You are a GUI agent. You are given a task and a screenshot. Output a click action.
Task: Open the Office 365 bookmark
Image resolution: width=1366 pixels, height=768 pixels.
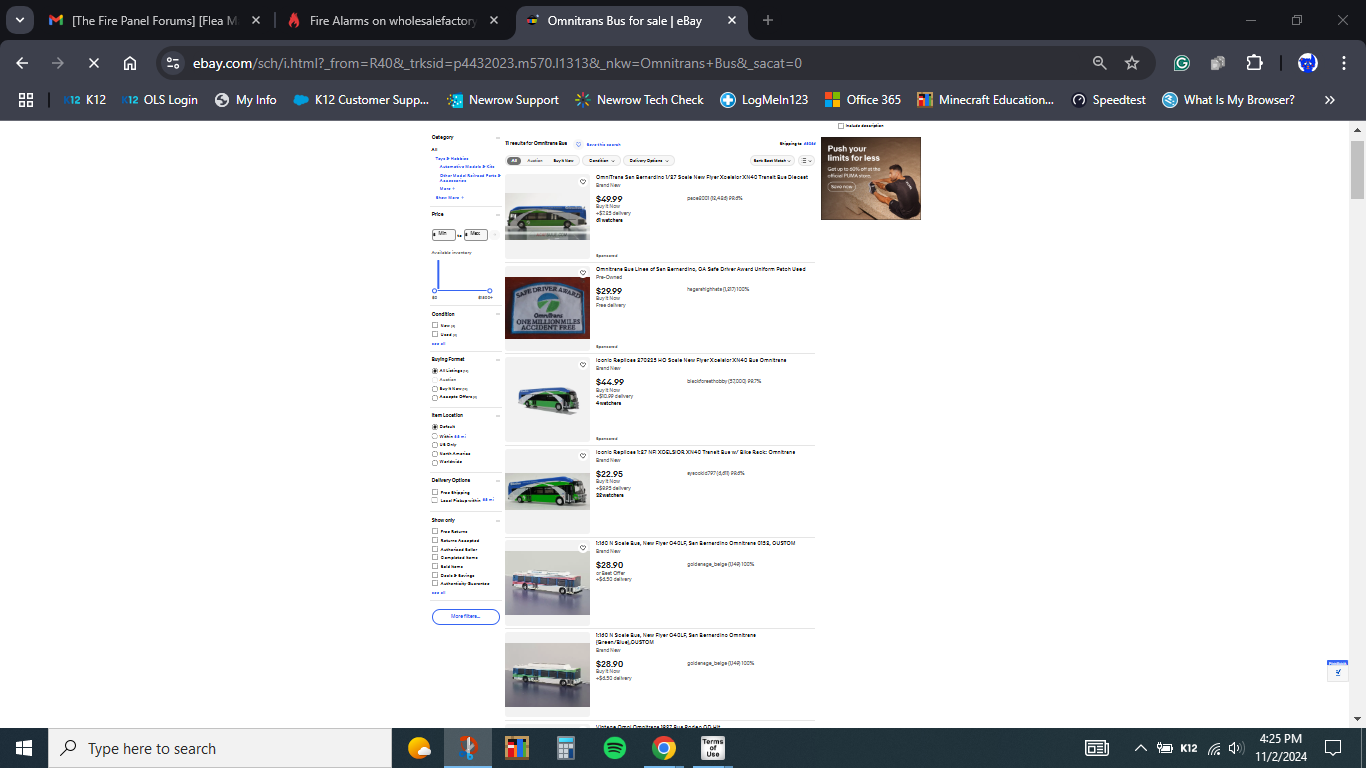point(862,100)
